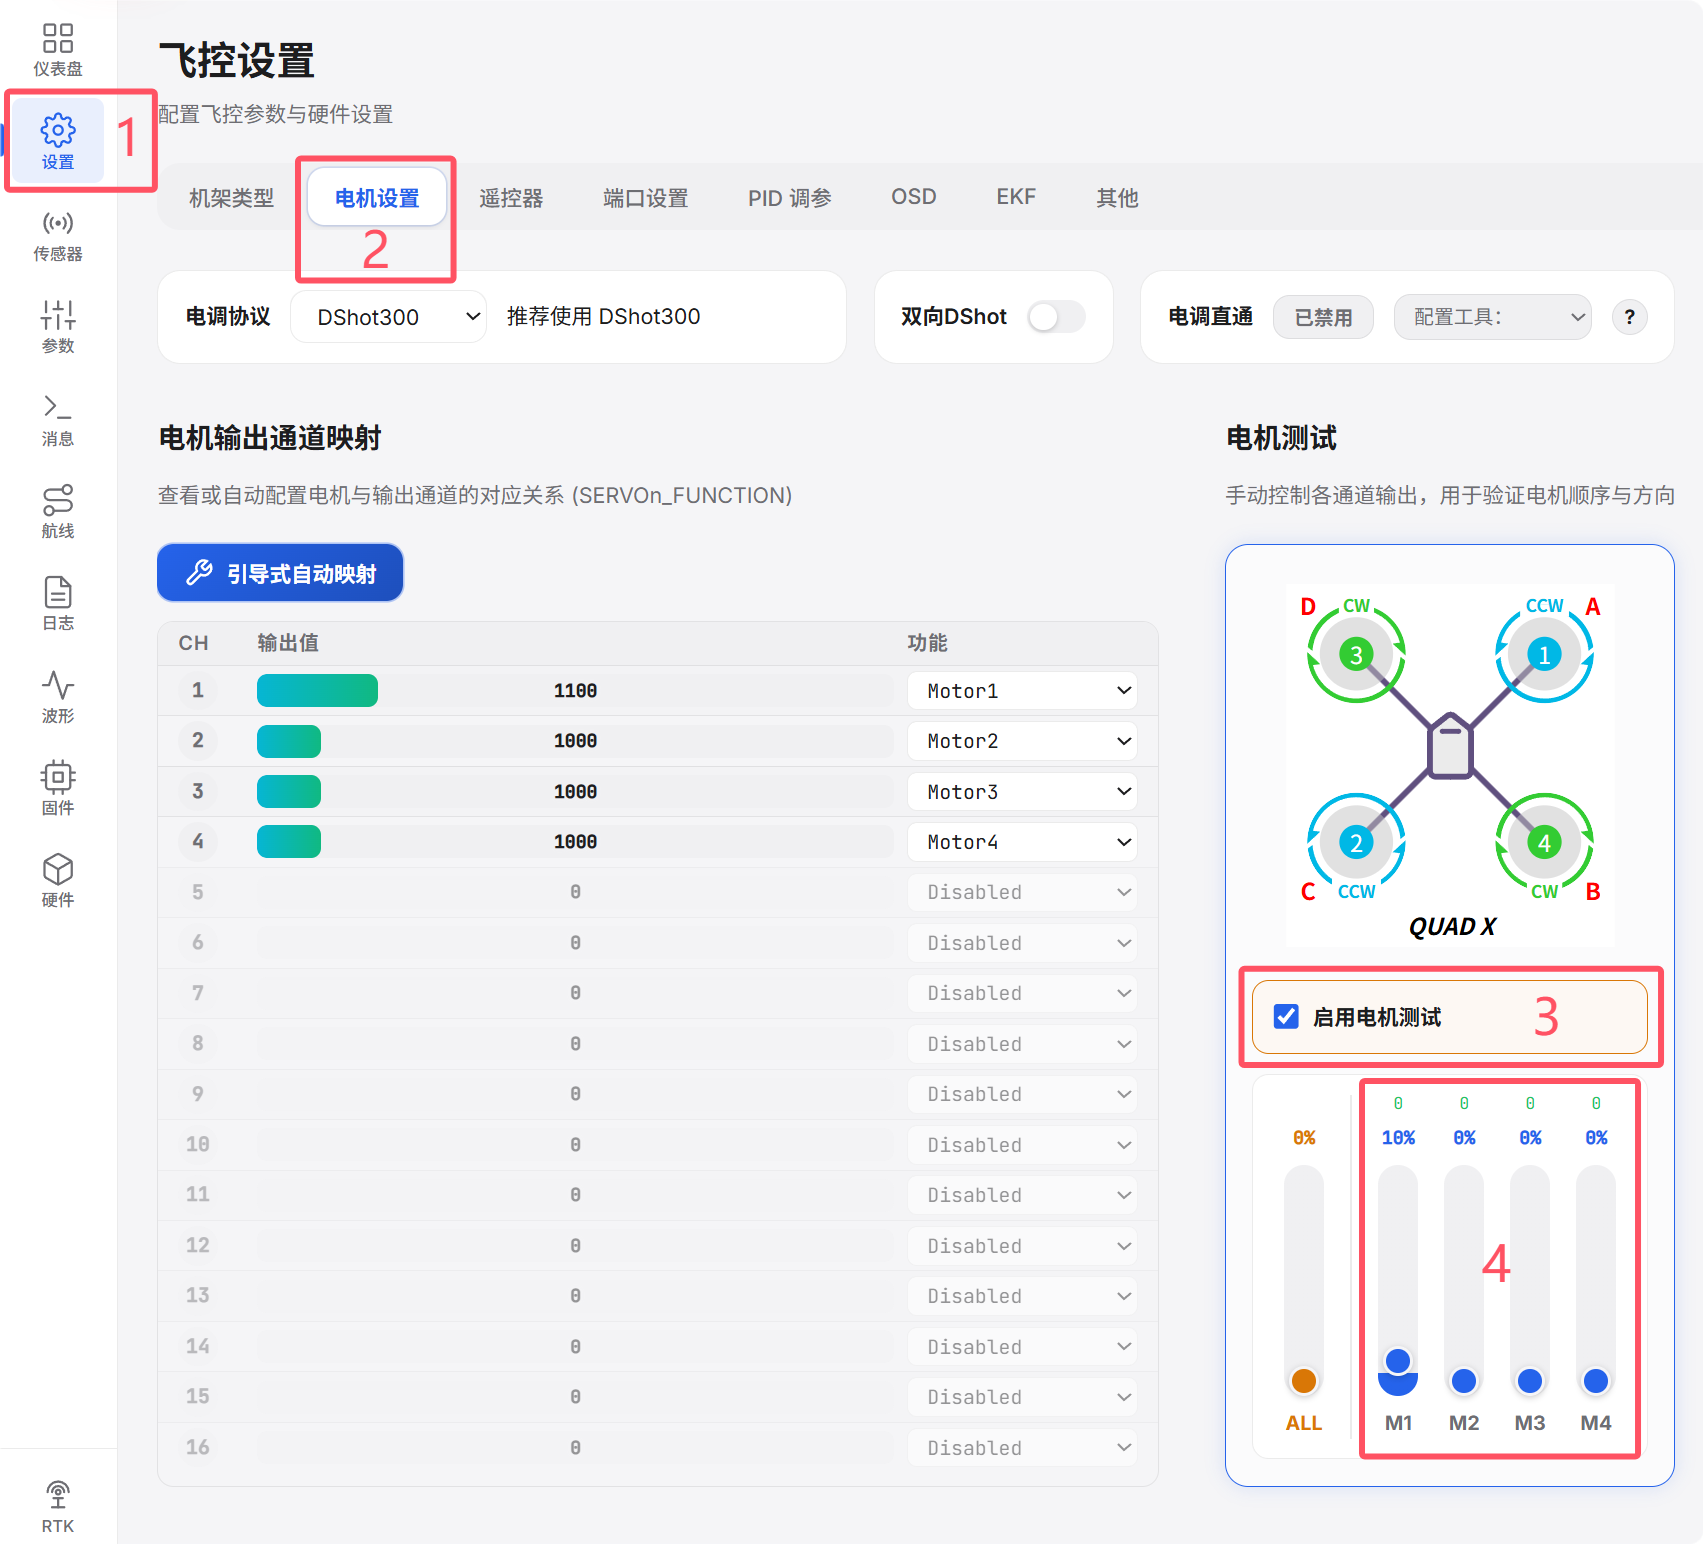This screenshot has width=1703, height=1544.
Task: Switch to the 遥控器 tab
Action: pyautogui.click(x=511, y=198)
